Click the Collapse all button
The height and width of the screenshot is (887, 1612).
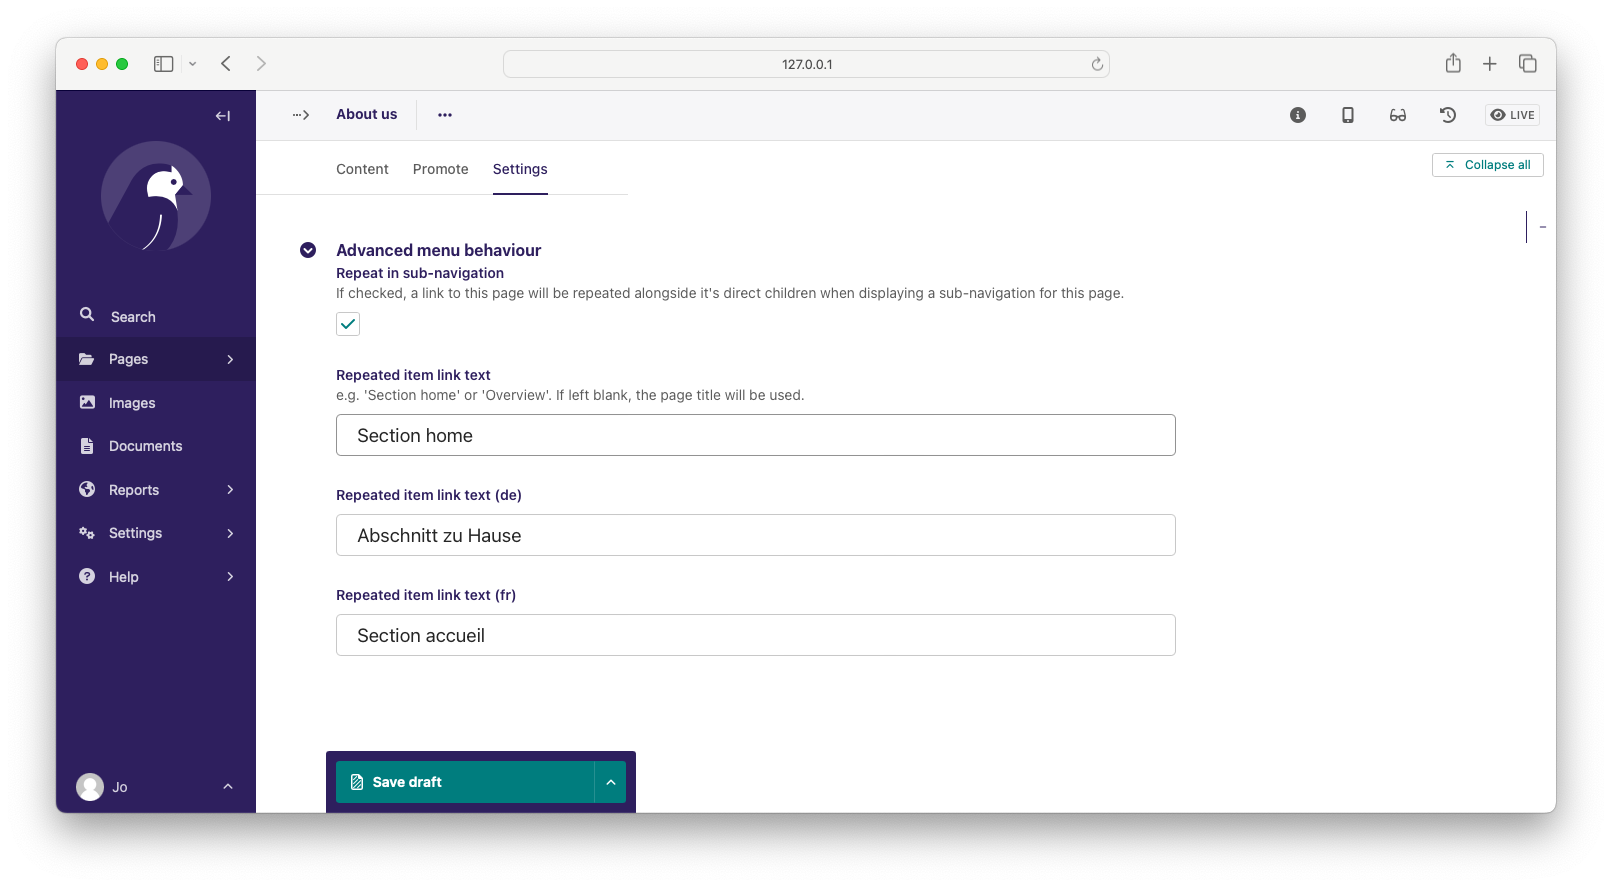[x=1488, y=165]
